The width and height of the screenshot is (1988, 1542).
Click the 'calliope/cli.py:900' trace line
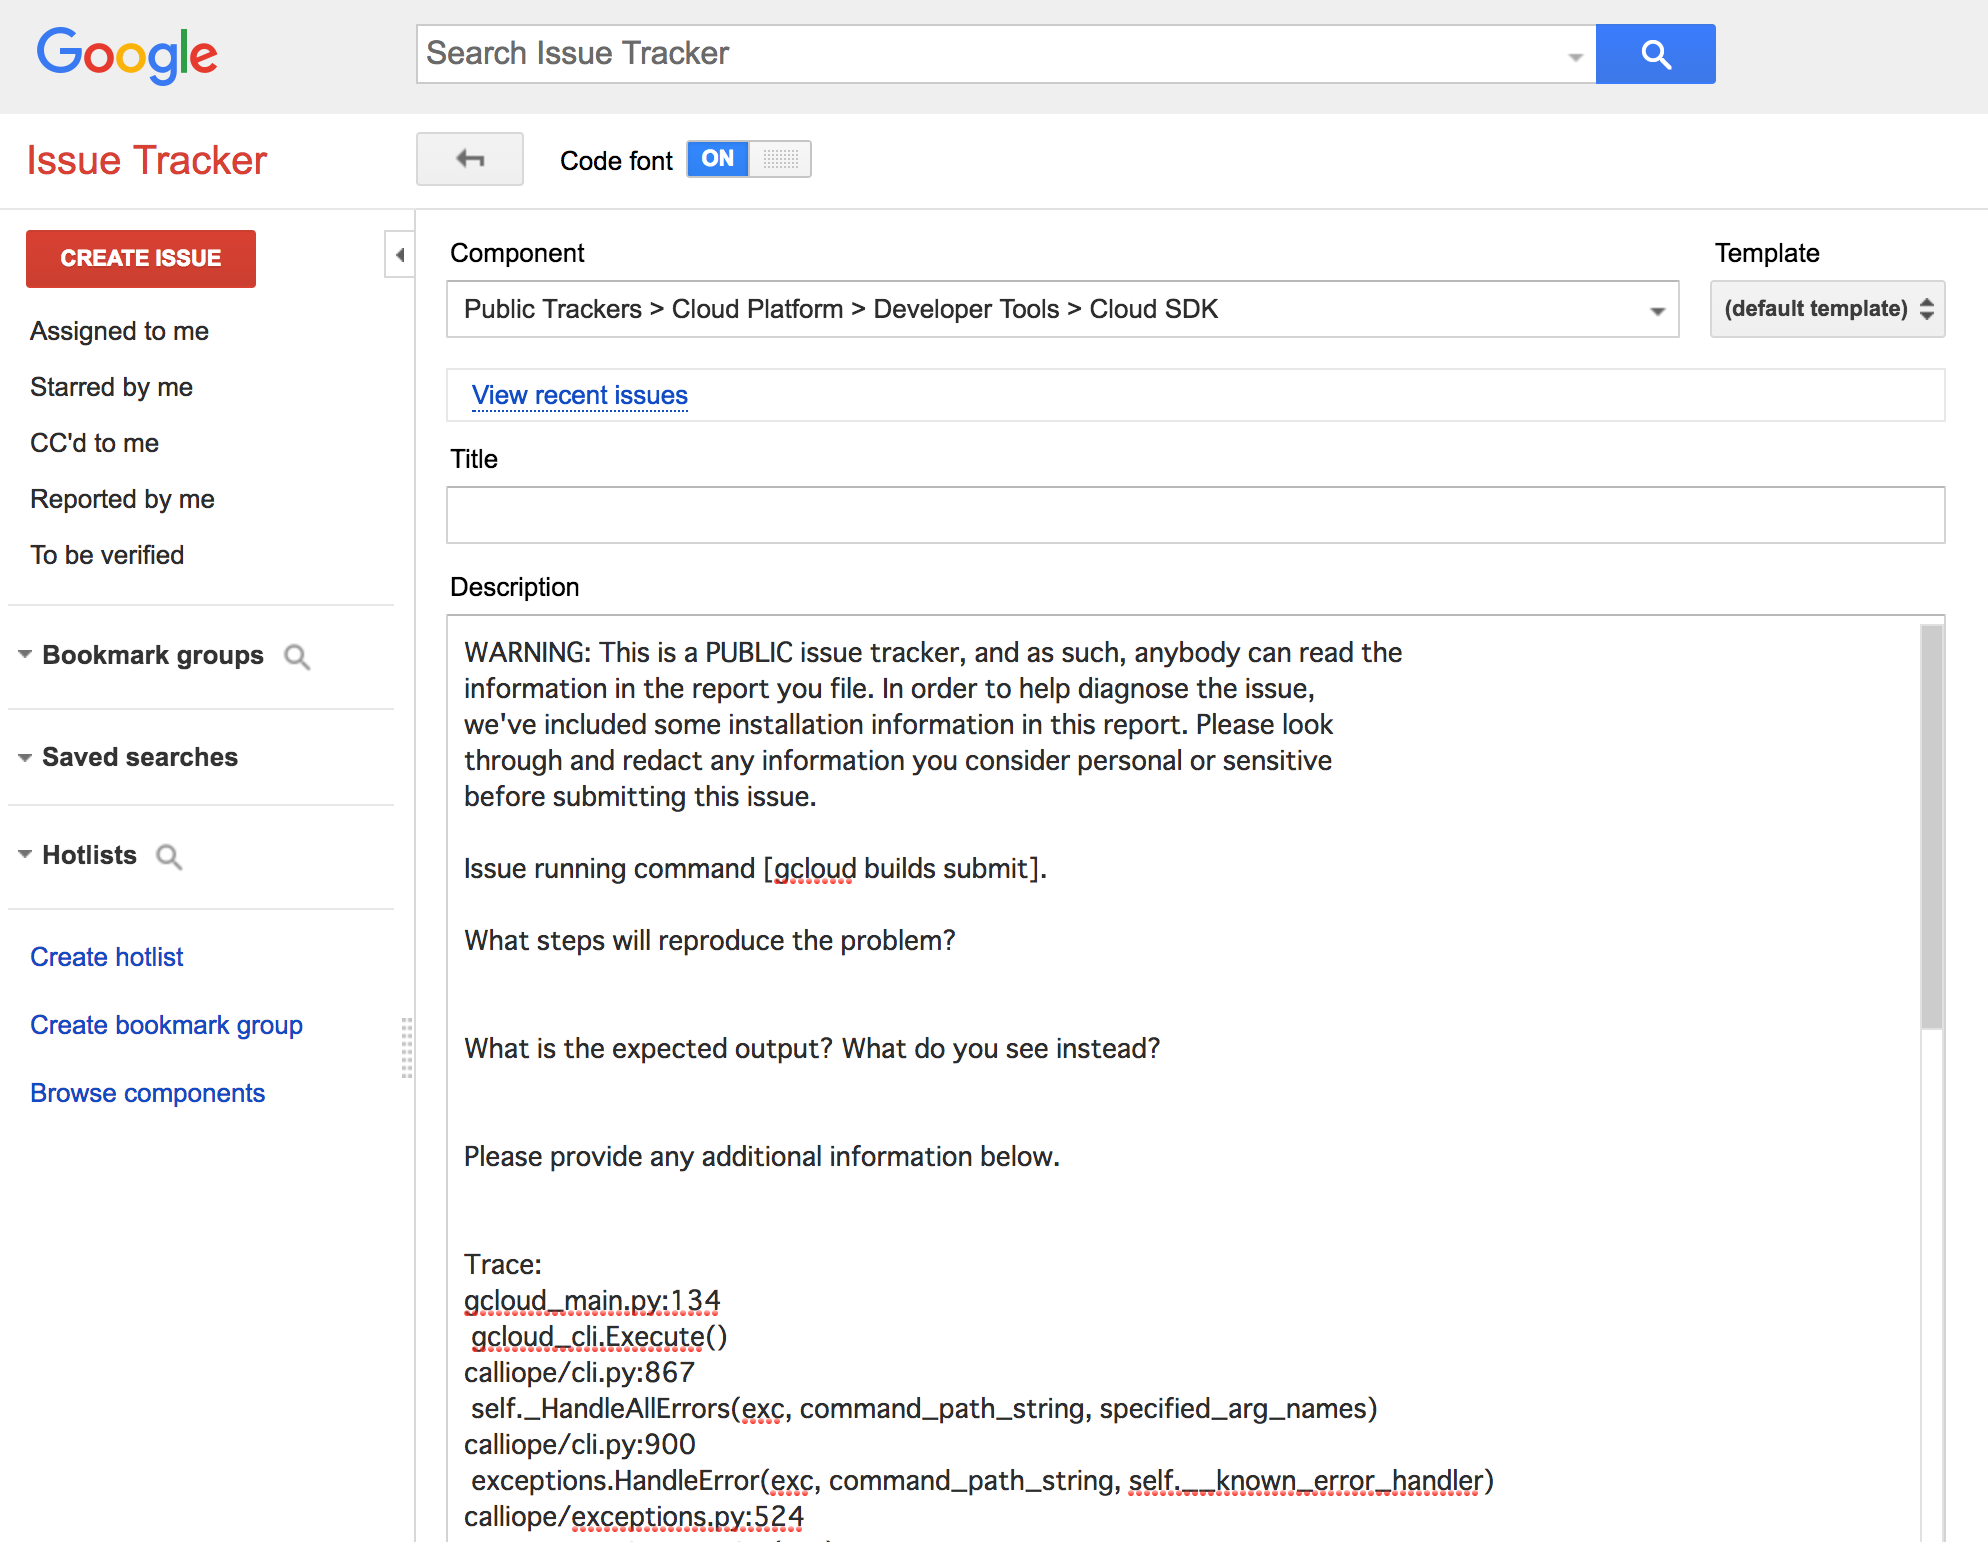(x=580, y=1445)
